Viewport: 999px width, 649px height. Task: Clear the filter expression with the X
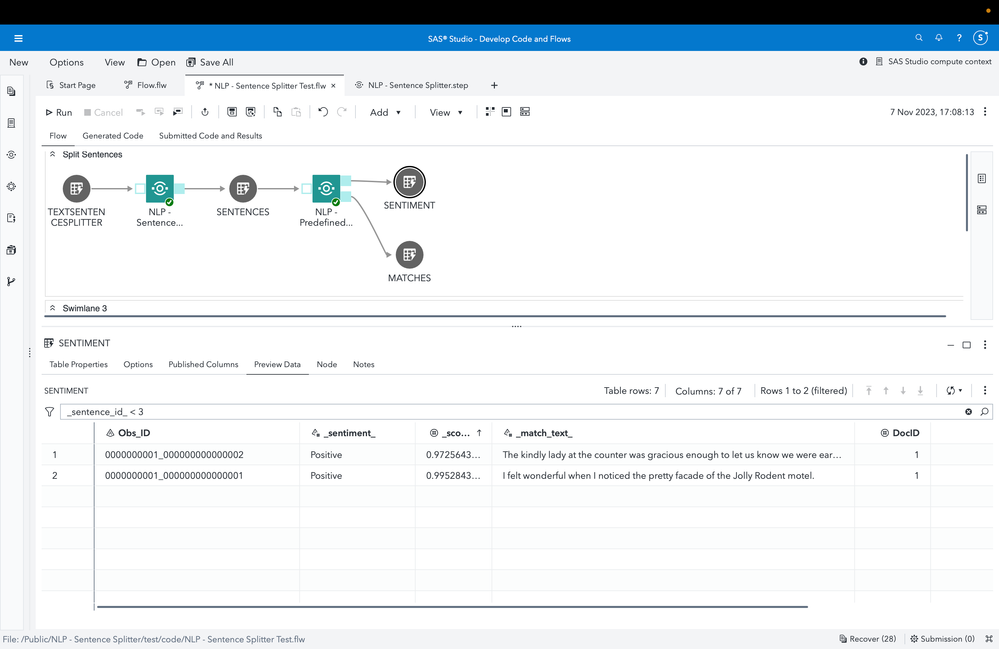968,412
